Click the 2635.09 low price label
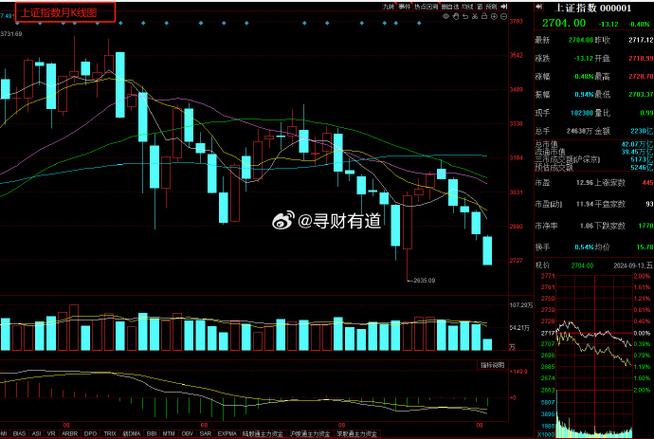 pos(424,281)
